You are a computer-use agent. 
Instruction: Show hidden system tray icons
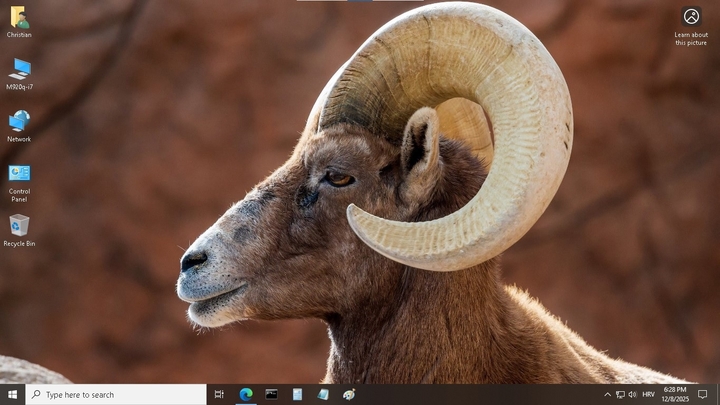607,394
